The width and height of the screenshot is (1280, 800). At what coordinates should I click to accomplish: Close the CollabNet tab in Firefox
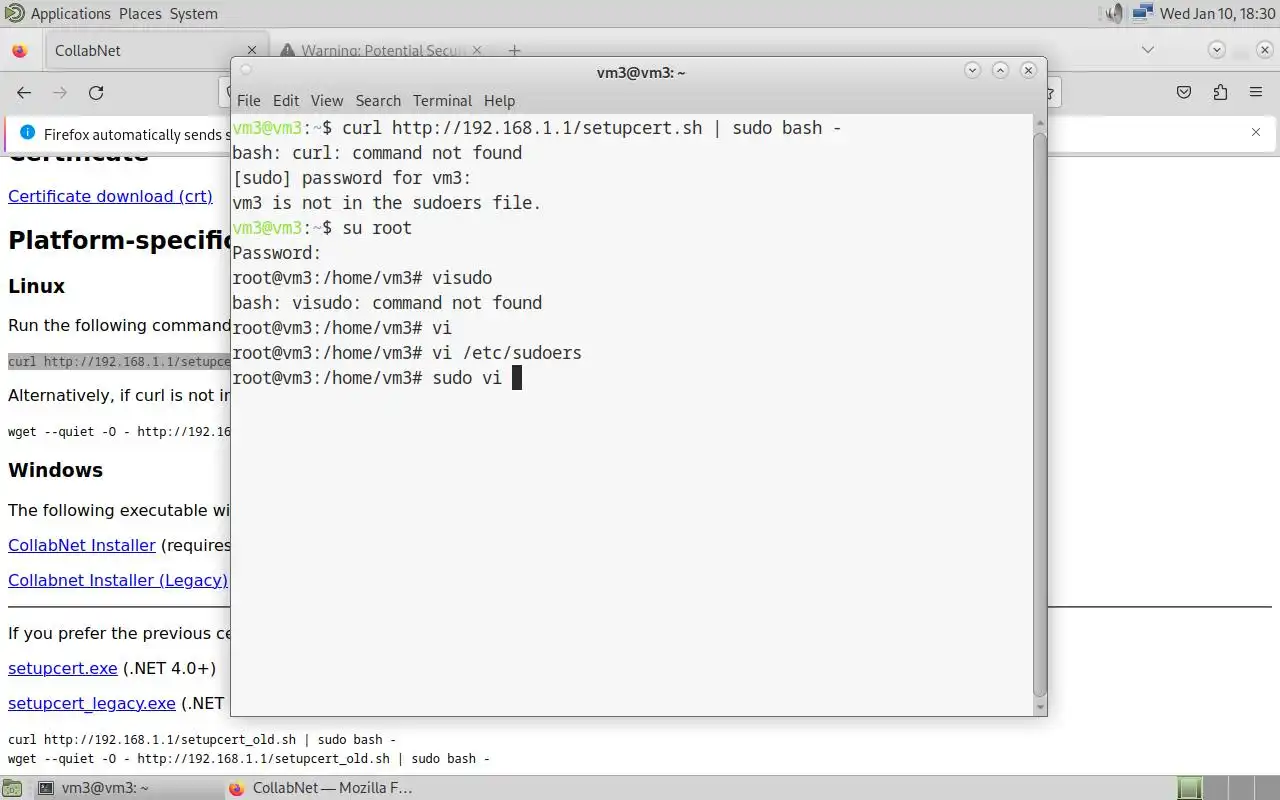coord(251,50)
